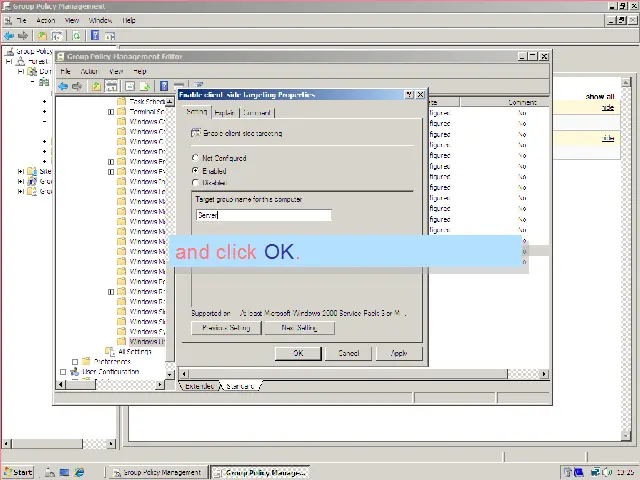Click Up one level icon in Group Policy Management toolbar
Screen dimensions: 640x480
pos(42,36)
